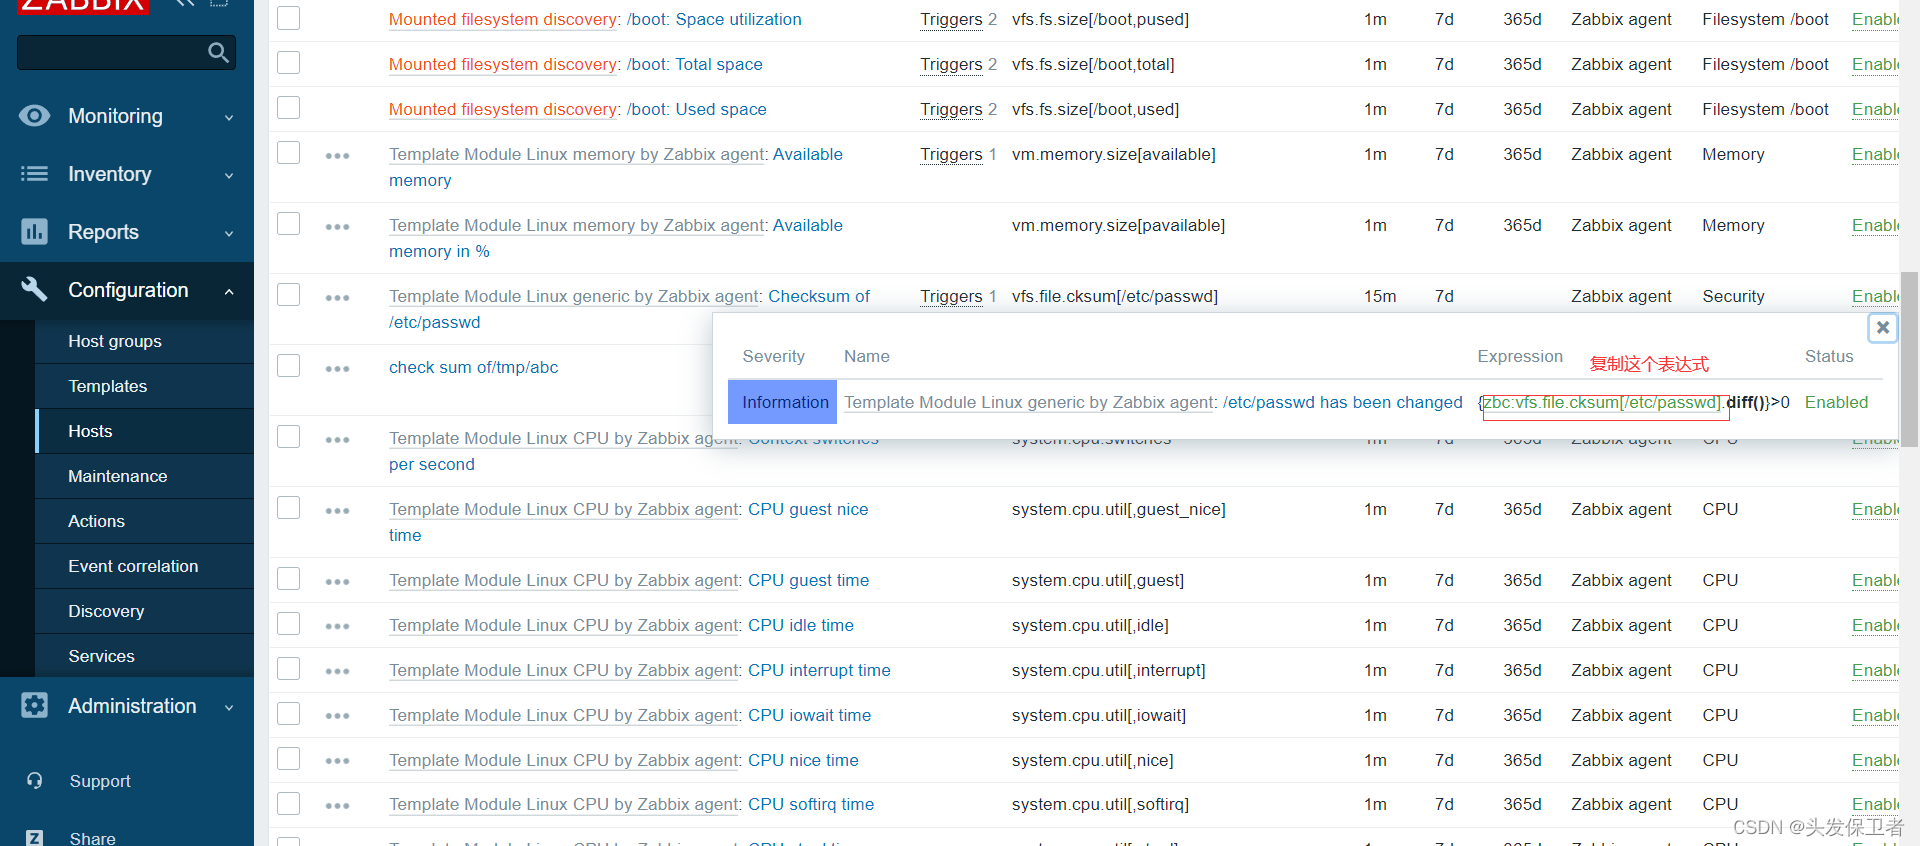The height and width of the screenshot is (846, 1920).
Task: Click the sidebar search magnifier icon
Action: (218, 52)
